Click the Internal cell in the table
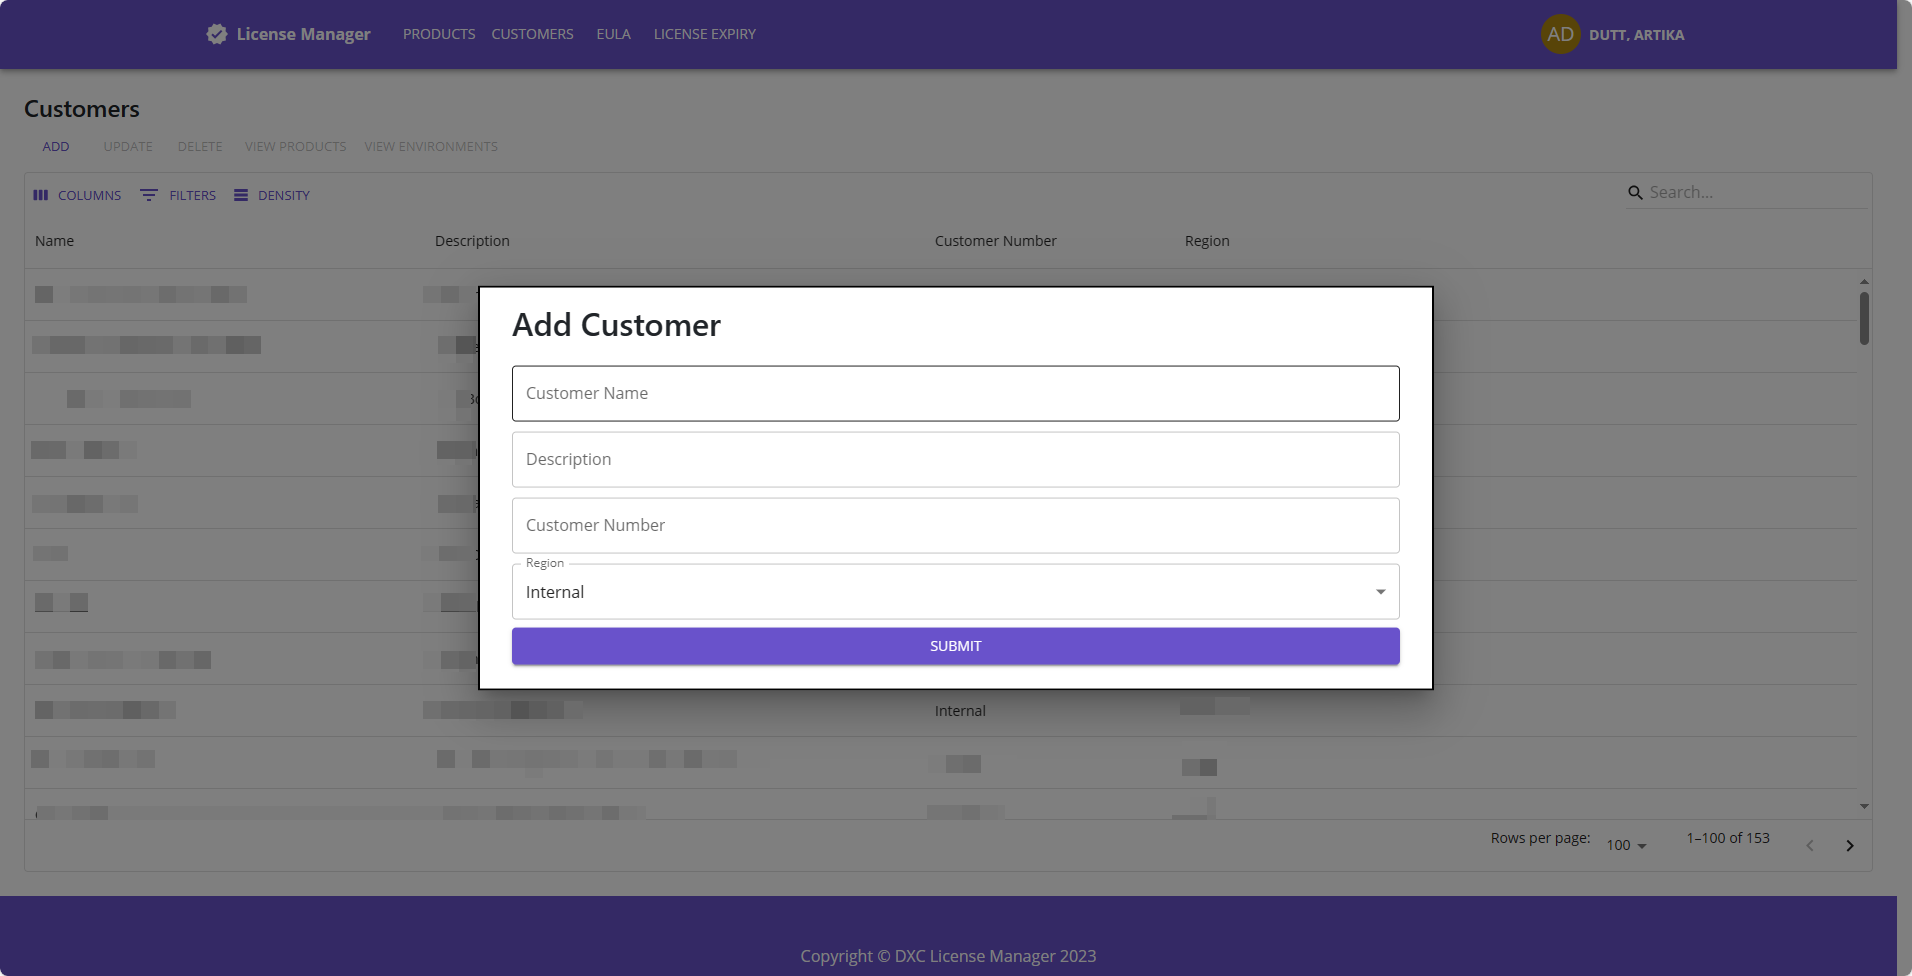Image resolution: width=1912 pixels, height=976 pixels. point(960,711)
